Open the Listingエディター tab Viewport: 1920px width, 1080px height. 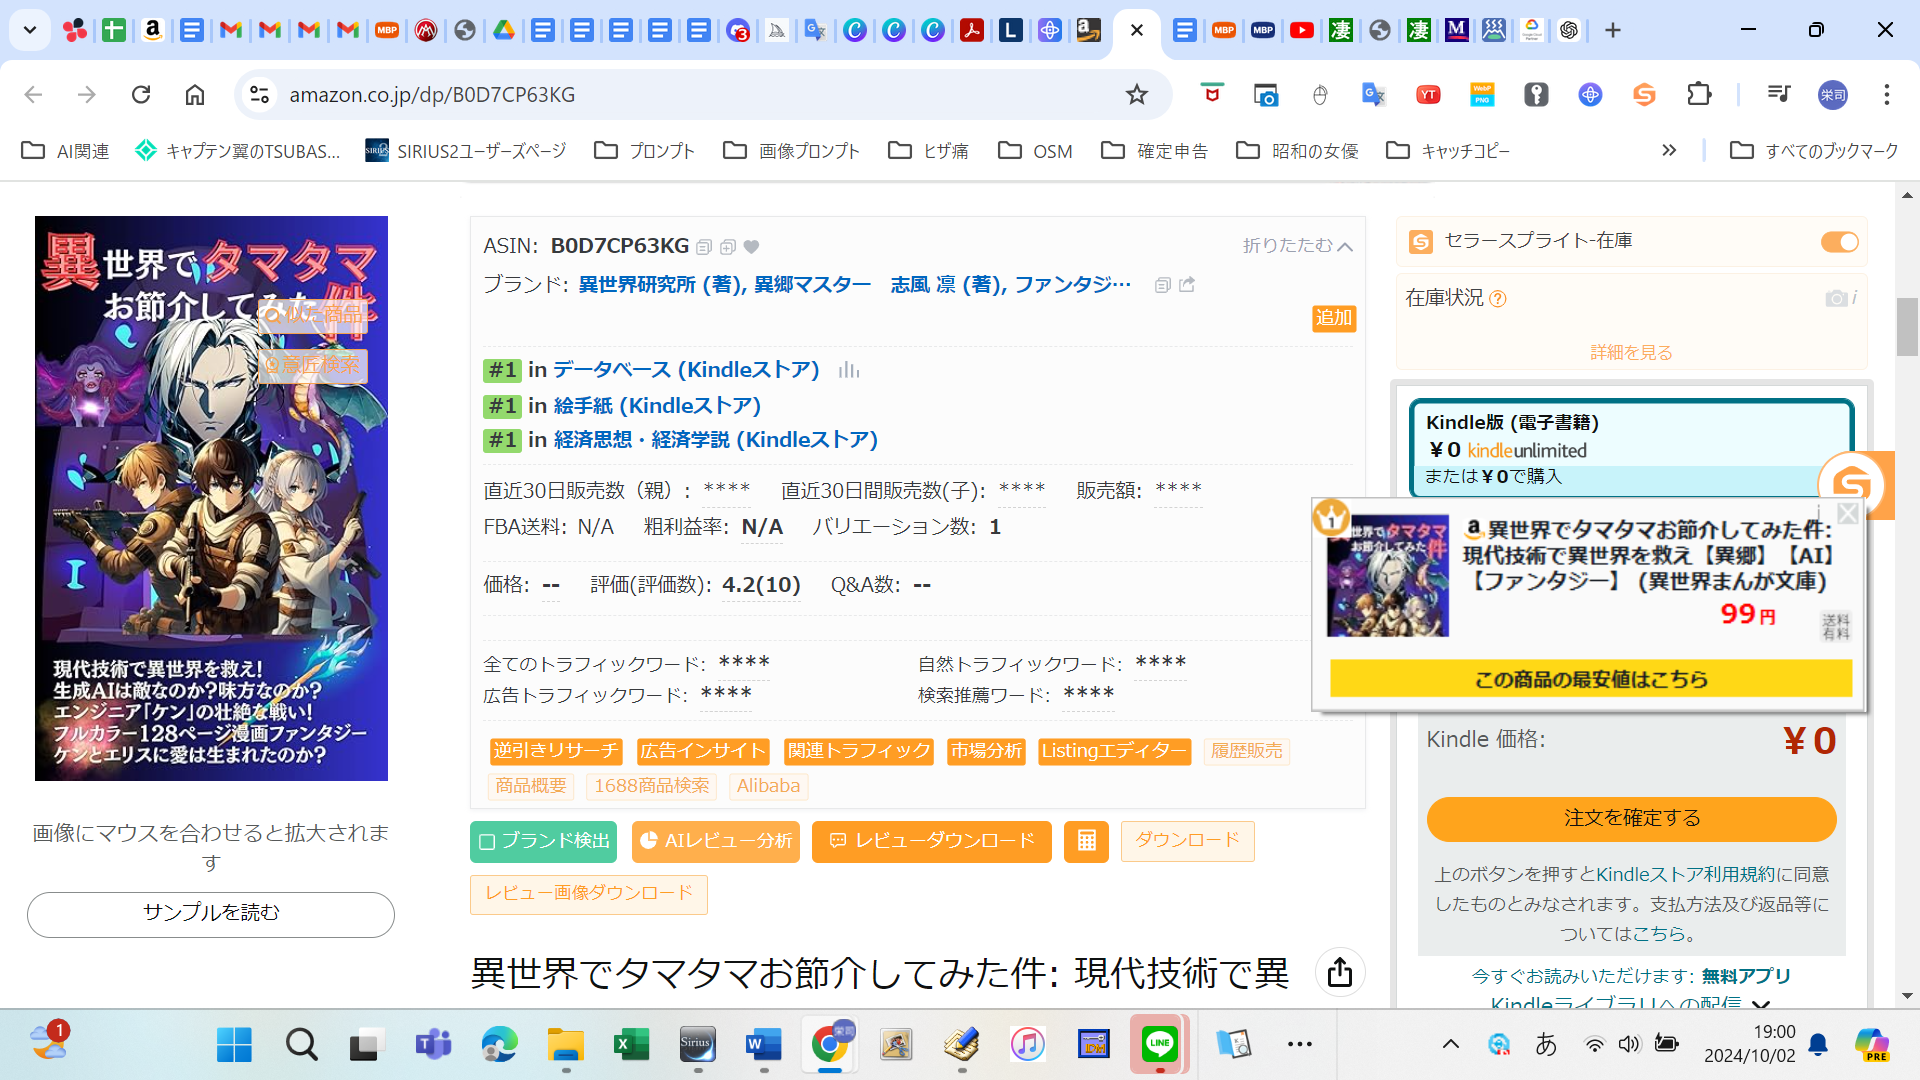(1115, 751)
